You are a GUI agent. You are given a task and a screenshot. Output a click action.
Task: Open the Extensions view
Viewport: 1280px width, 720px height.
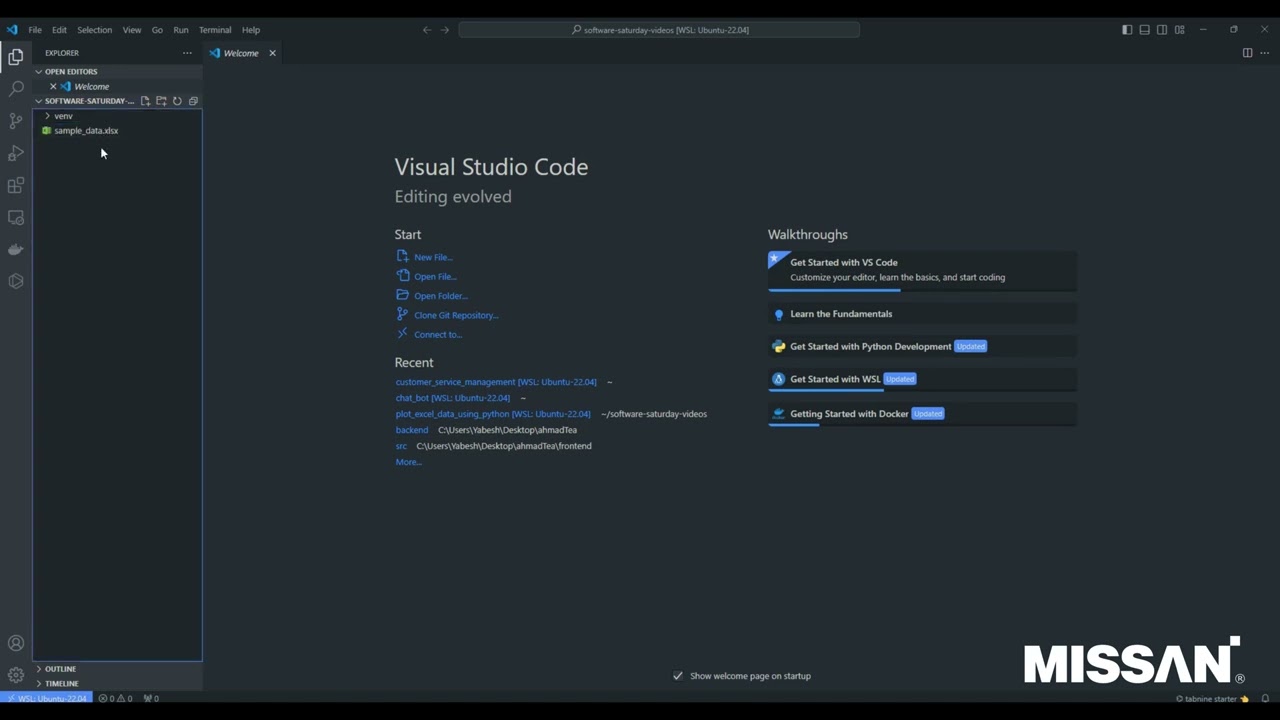tap(16, 185)
